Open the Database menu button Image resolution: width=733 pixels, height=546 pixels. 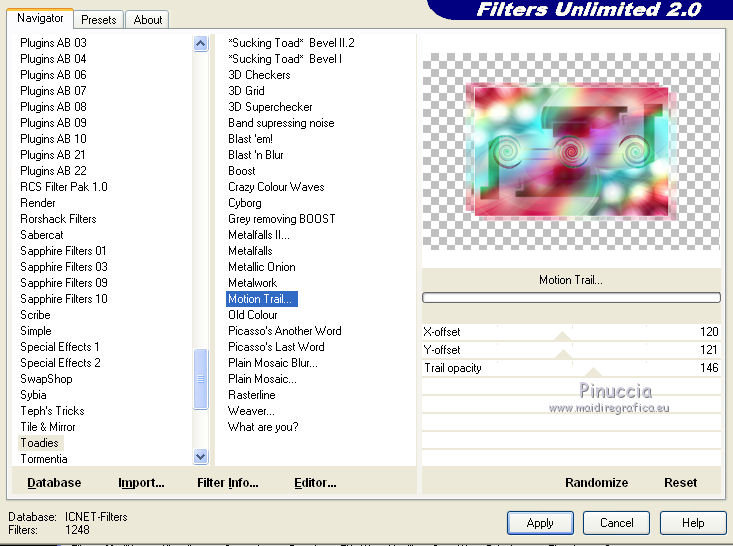click(x=54, y=482)
